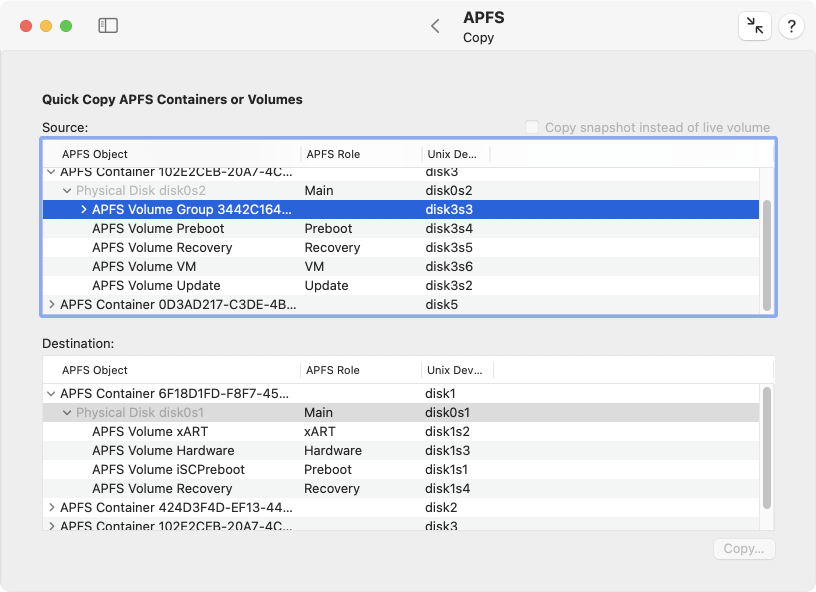Select destination APFS Container 6F18D1FD row
This screenshot has width=816, height=592.
coord(401,393)
